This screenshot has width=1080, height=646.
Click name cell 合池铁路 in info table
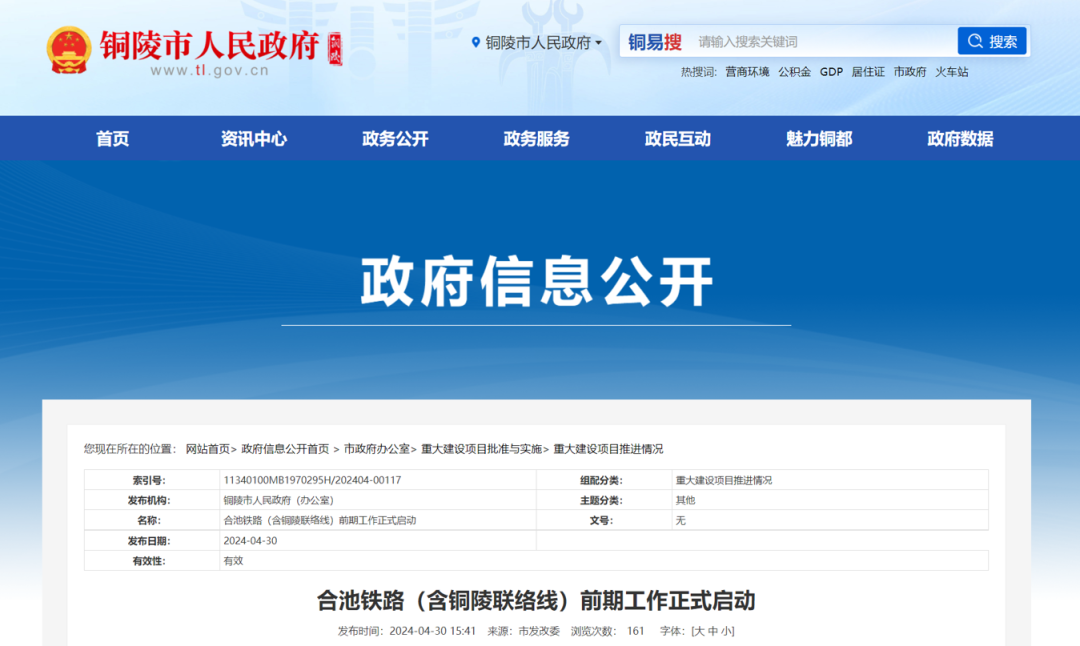(x=320, y=520)
